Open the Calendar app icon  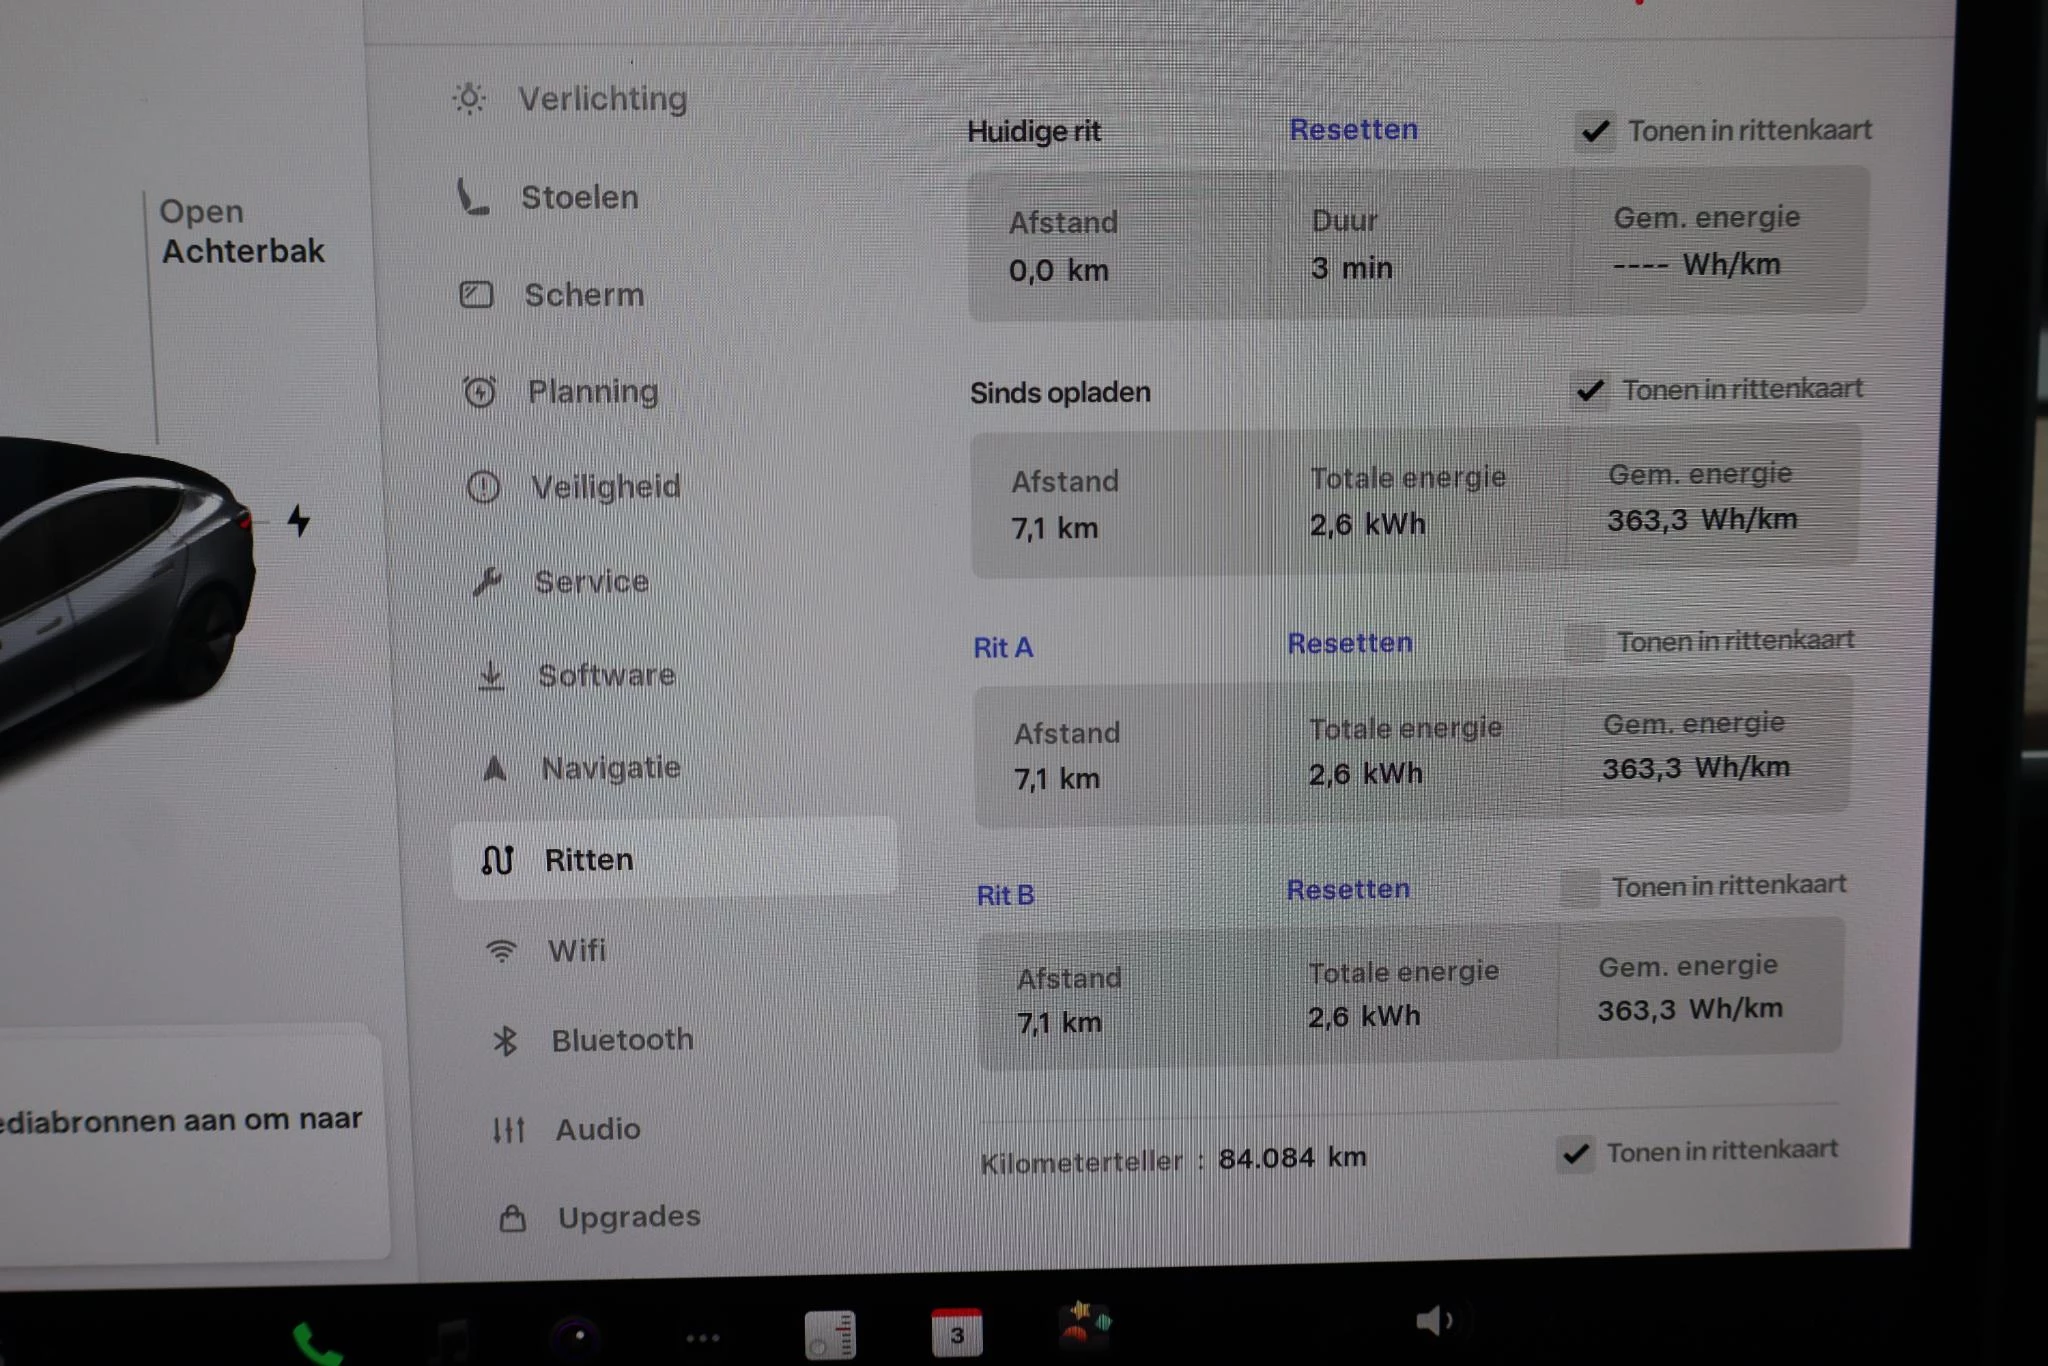(956, 1333)
